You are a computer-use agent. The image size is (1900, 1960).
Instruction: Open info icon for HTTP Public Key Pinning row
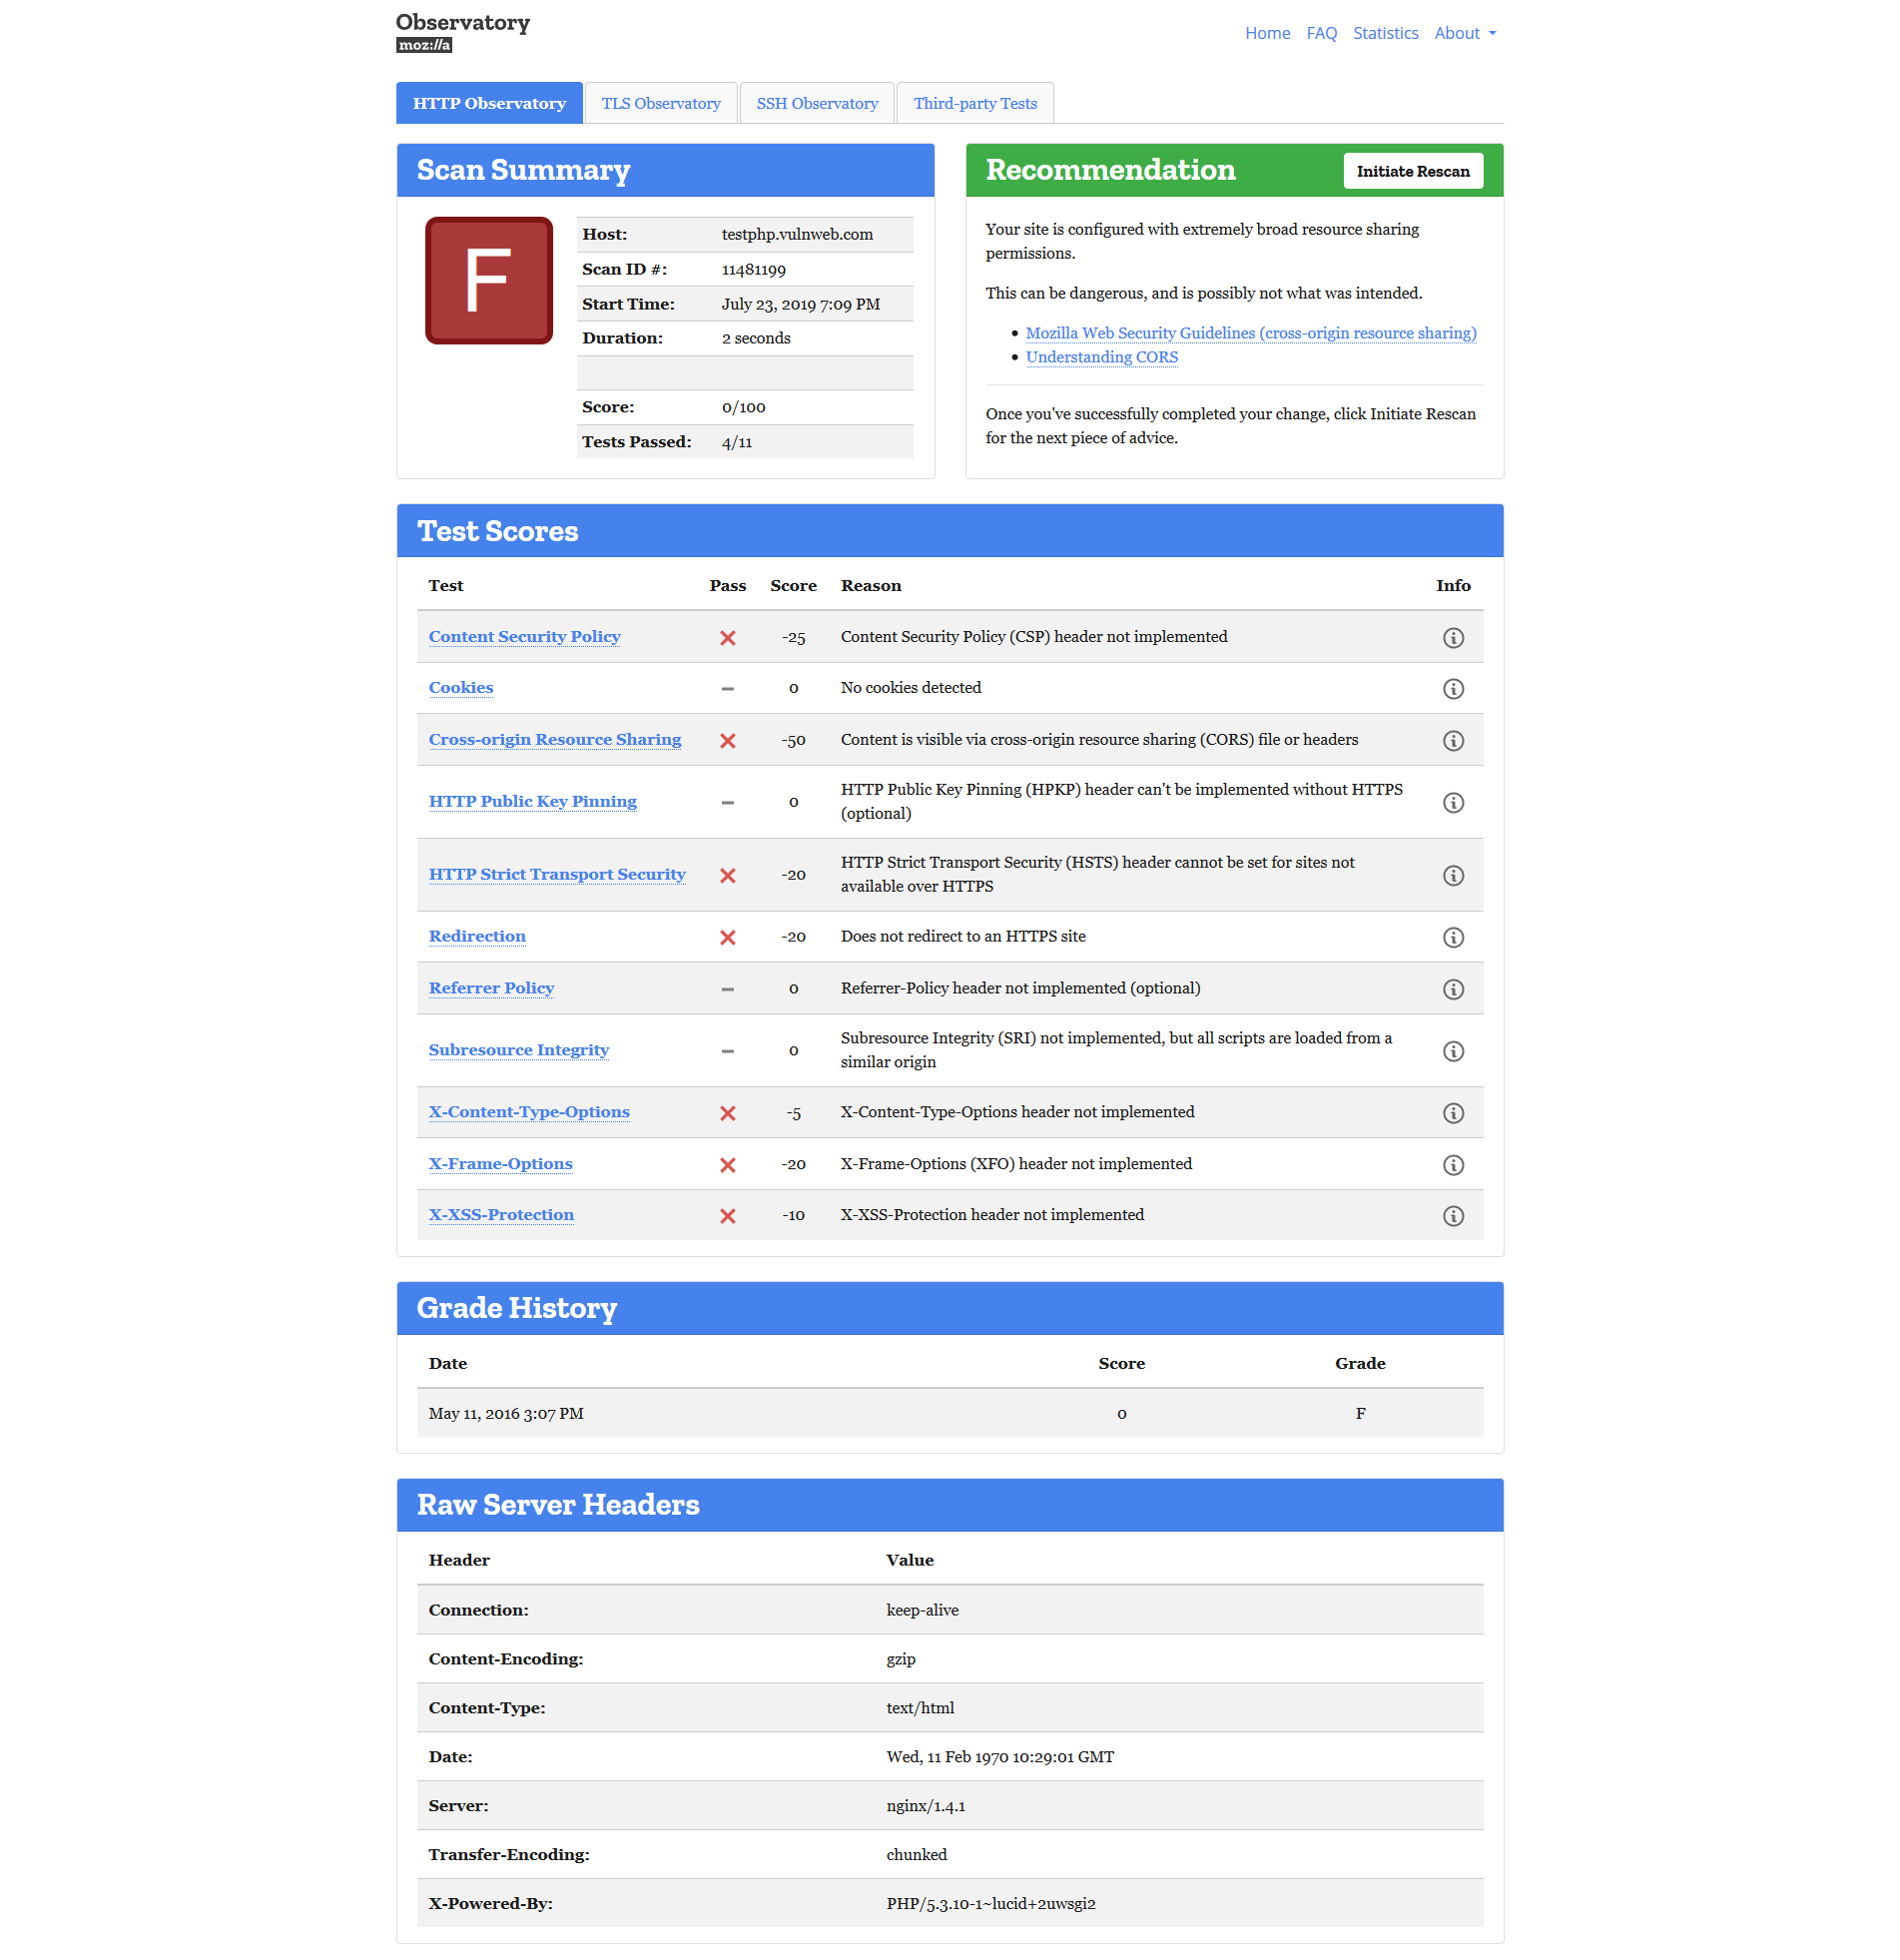pos(1453,803)
